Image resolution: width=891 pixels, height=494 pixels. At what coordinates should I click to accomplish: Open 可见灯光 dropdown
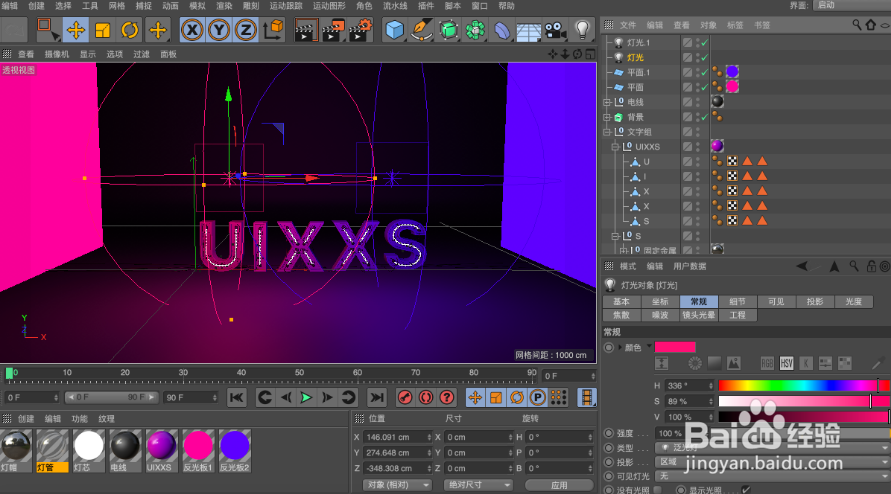[x=772, y=476]
